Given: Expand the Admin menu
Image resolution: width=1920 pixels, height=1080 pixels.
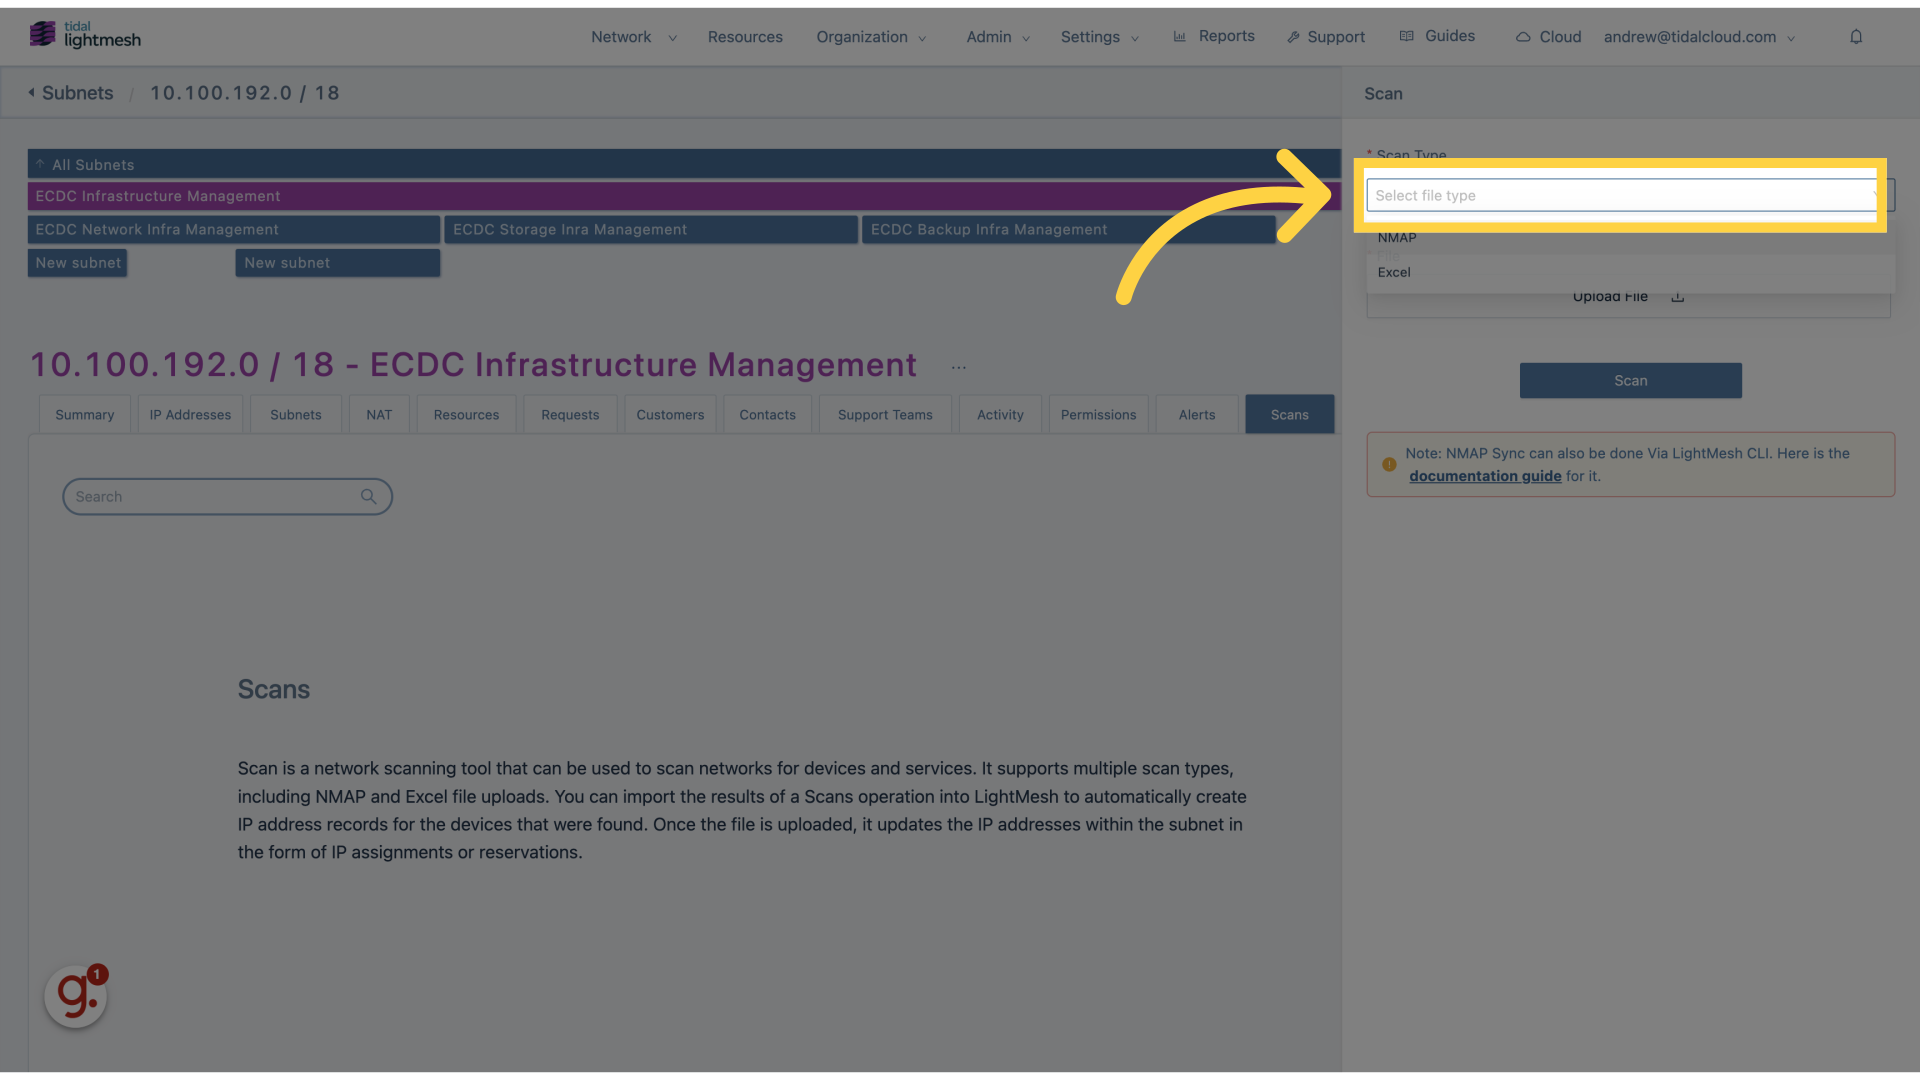Looking at the screenshot, I should coord(998,37).
